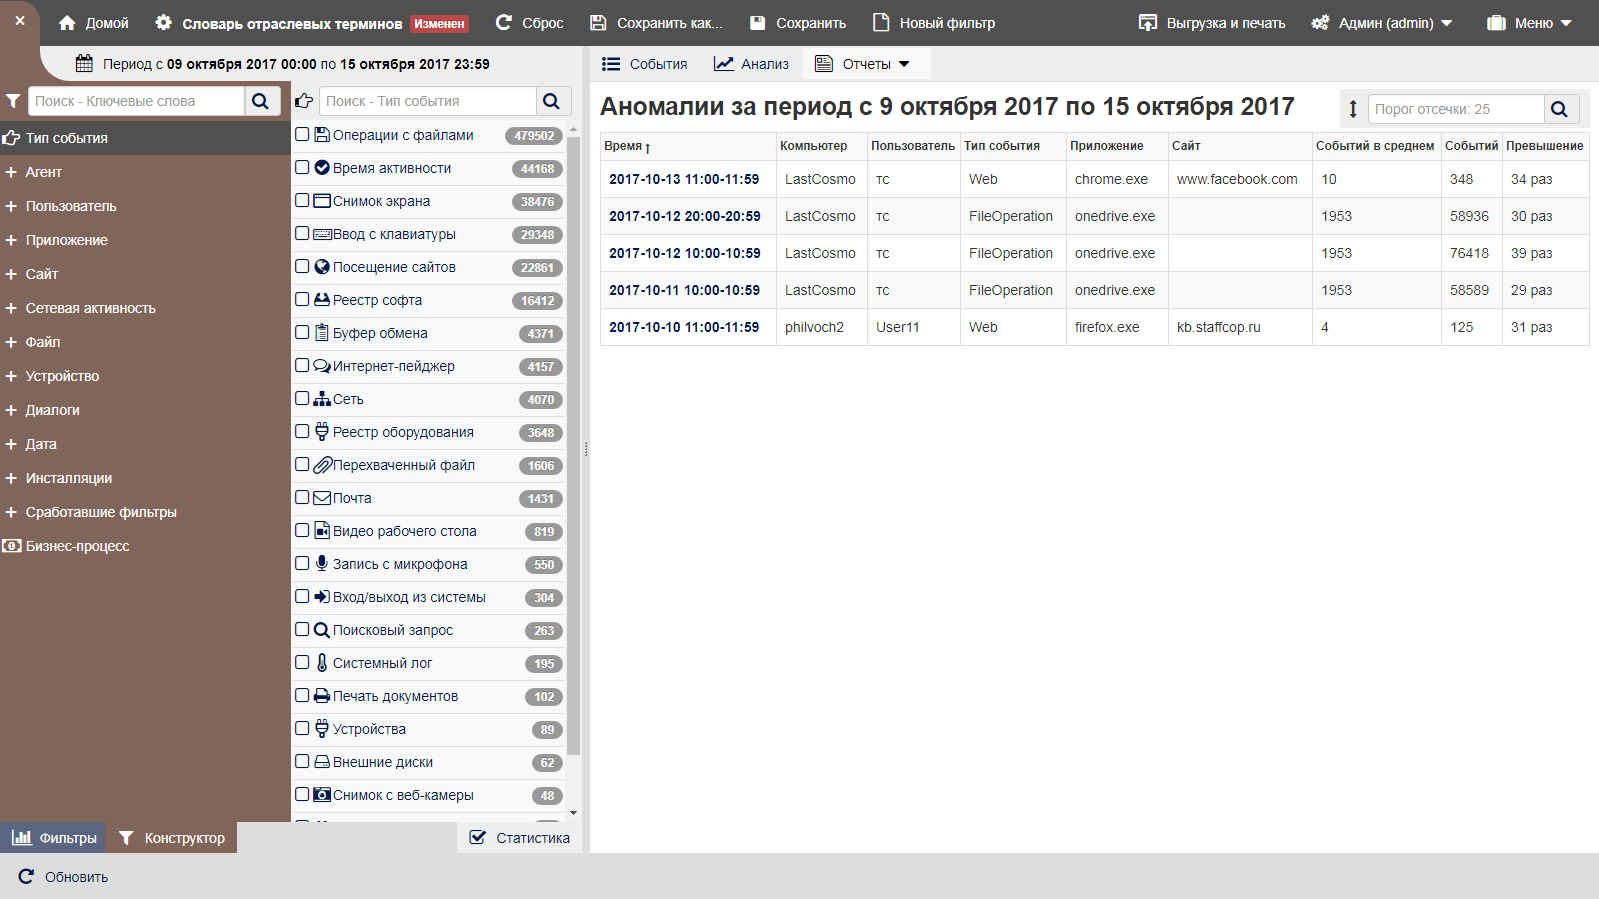Focus the Порог отсечки input field
1599x899 pixels.
click(1456, 109)
